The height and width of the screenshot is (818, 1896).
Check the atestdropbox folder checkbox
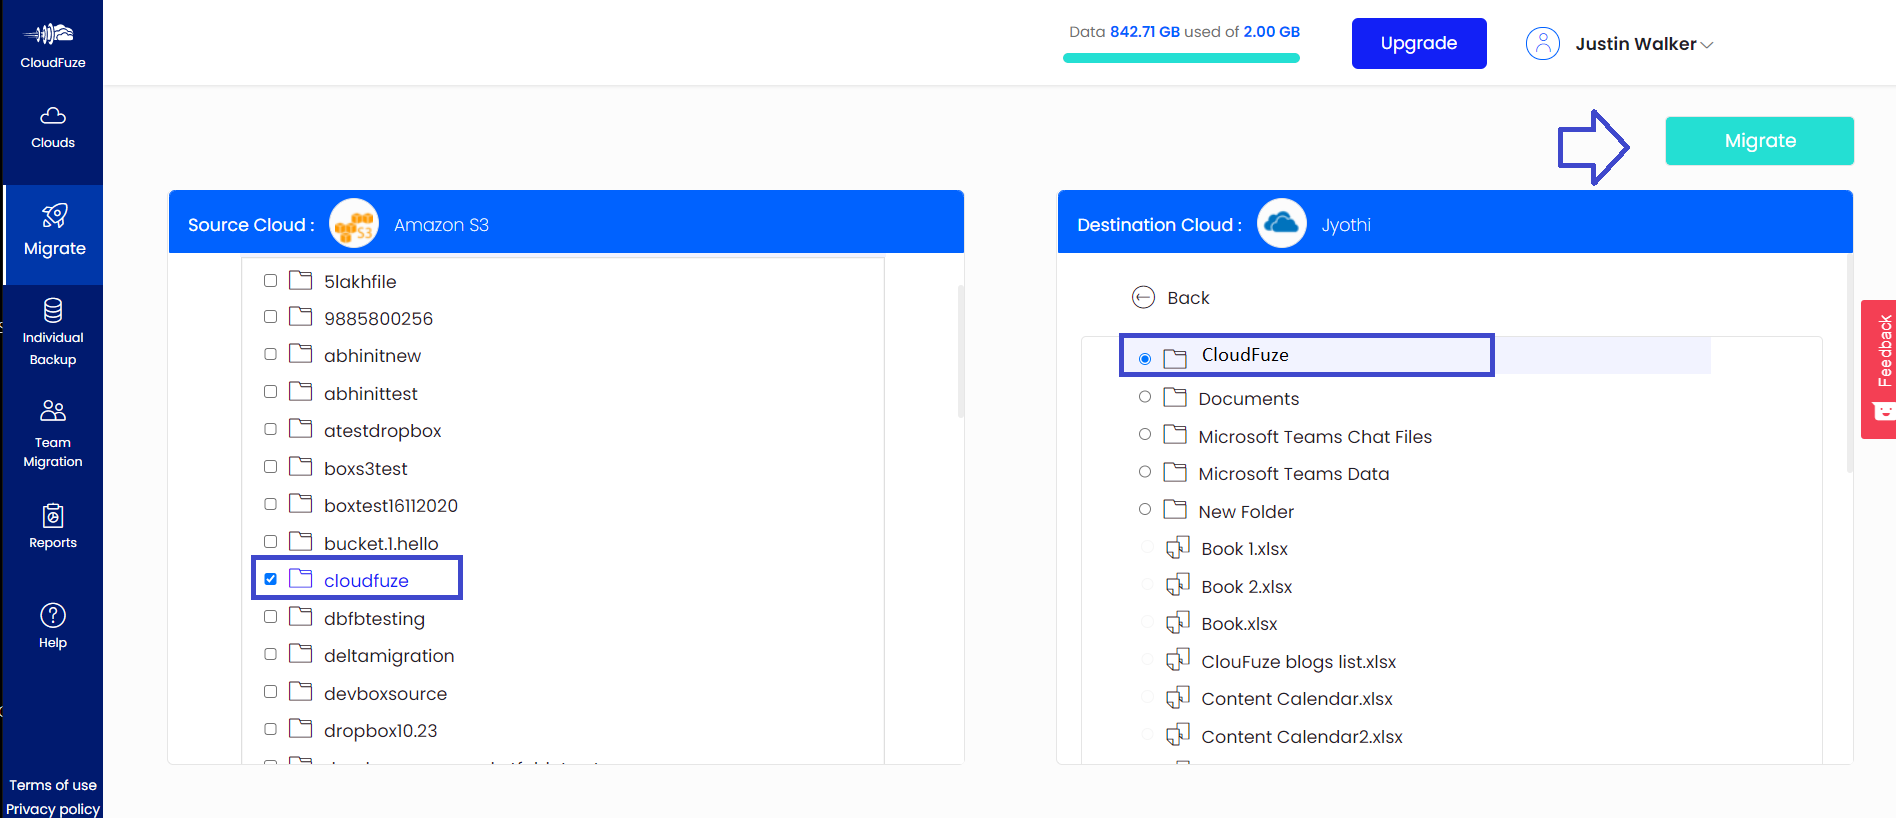(270, 429)
